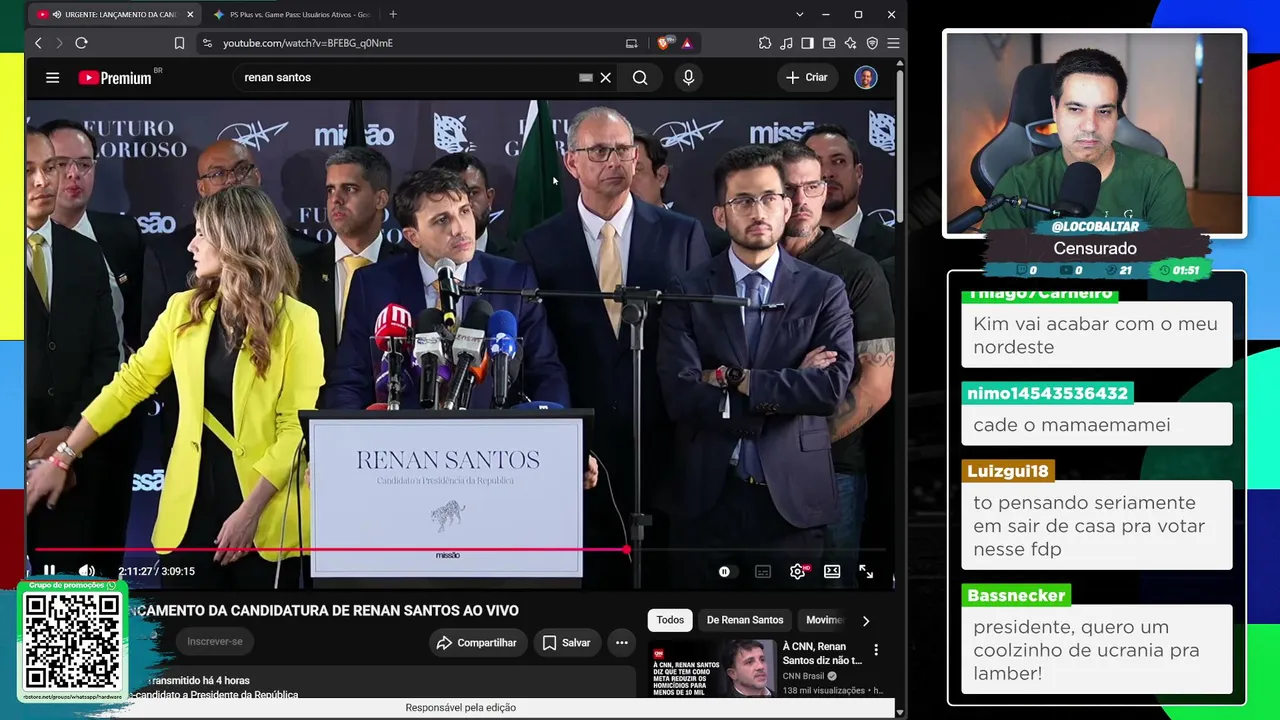Click the Inscrever-se subscribe button
The width and height of the screenshot is (1280, 720).
point(215,642)
